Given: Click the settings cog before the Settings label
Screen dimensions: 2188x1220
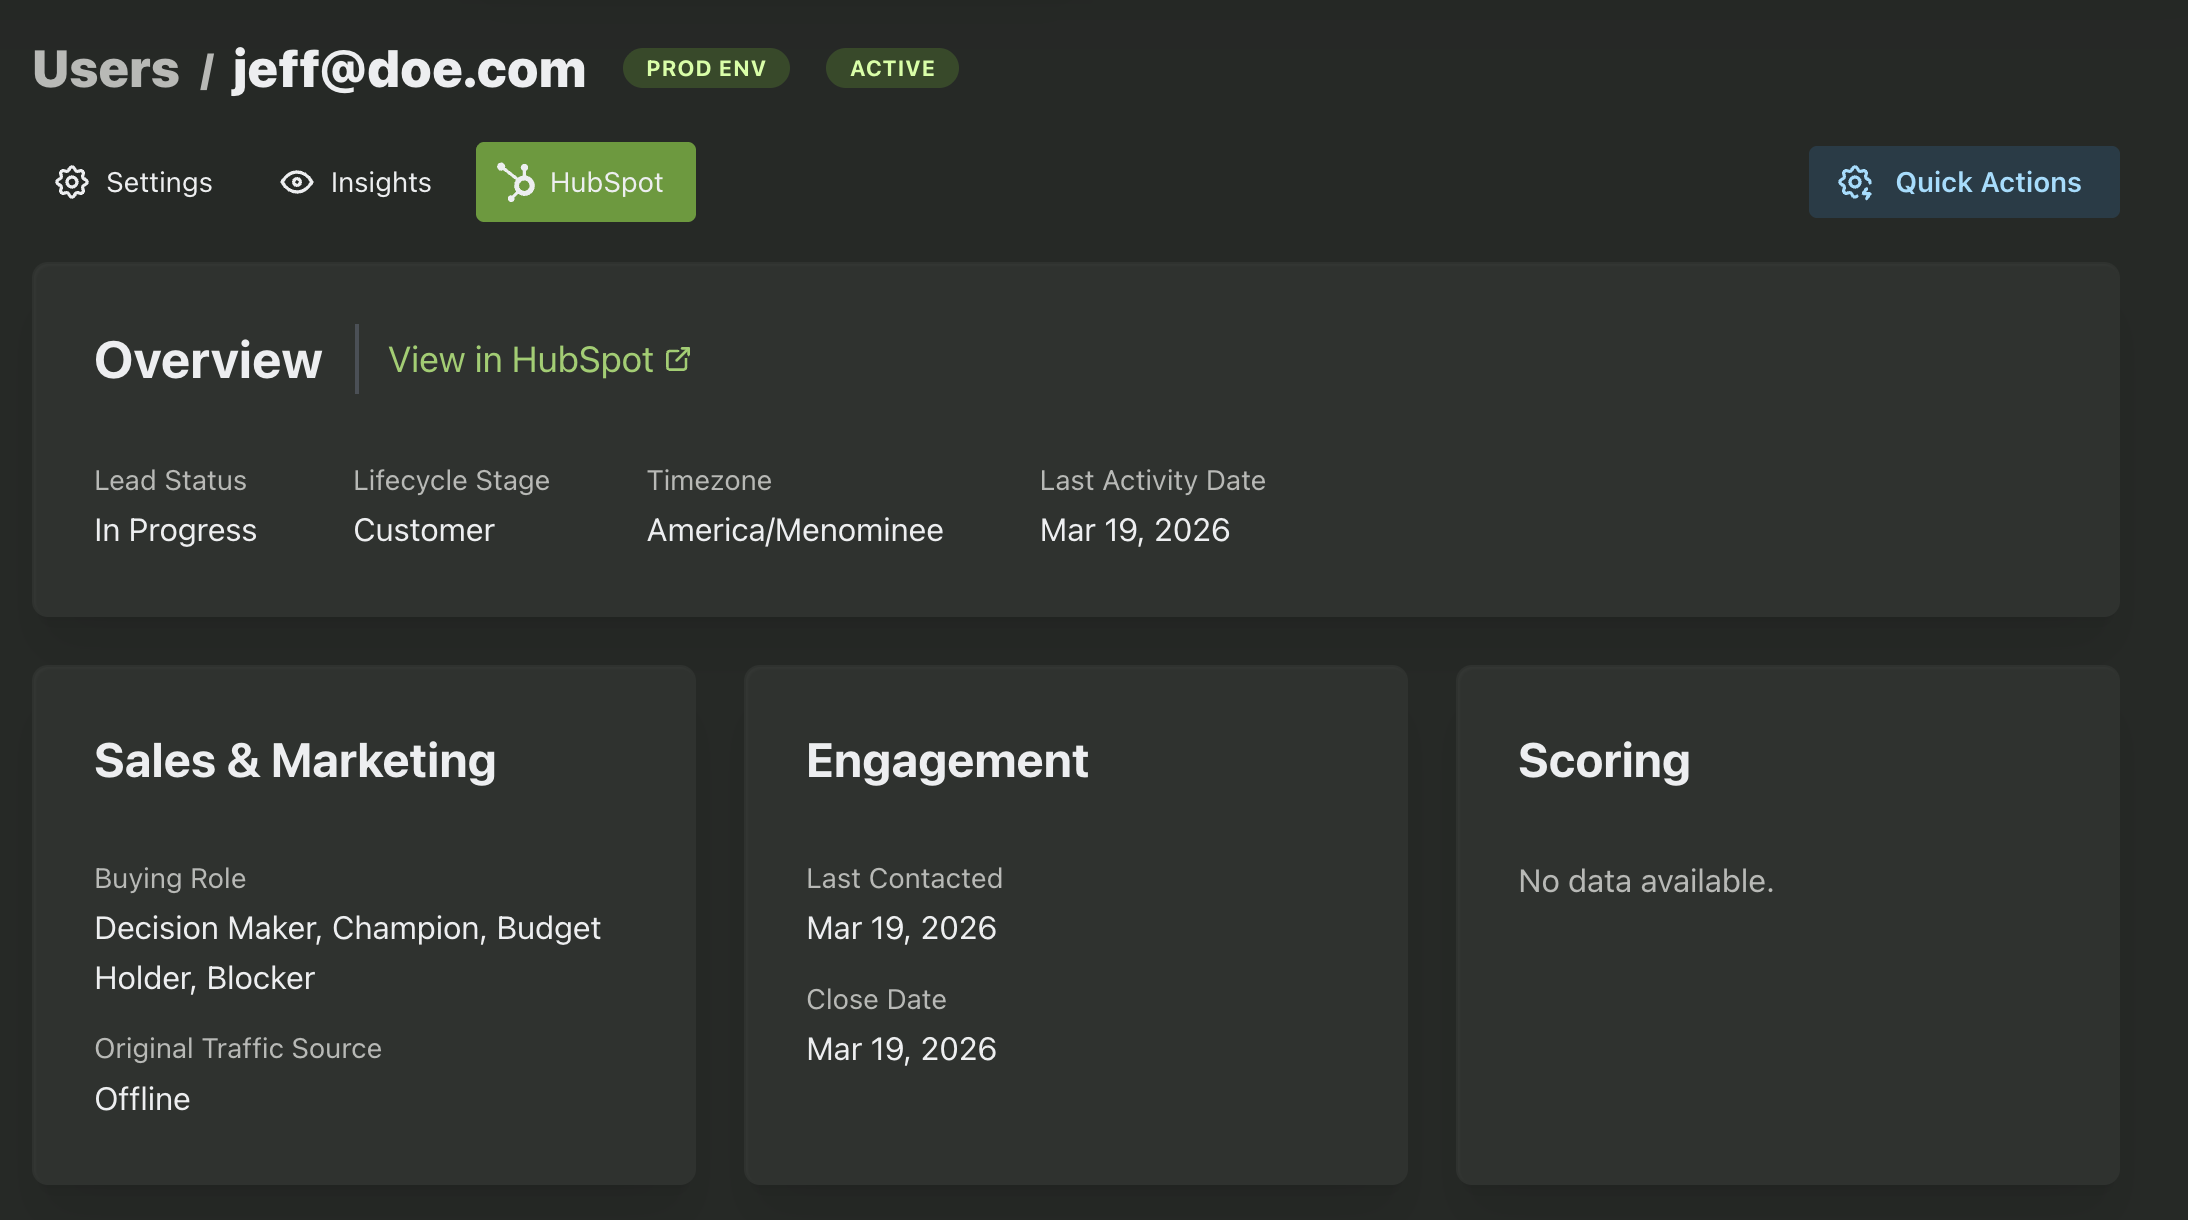Looking at the screenshot, I should coord(71,182).
